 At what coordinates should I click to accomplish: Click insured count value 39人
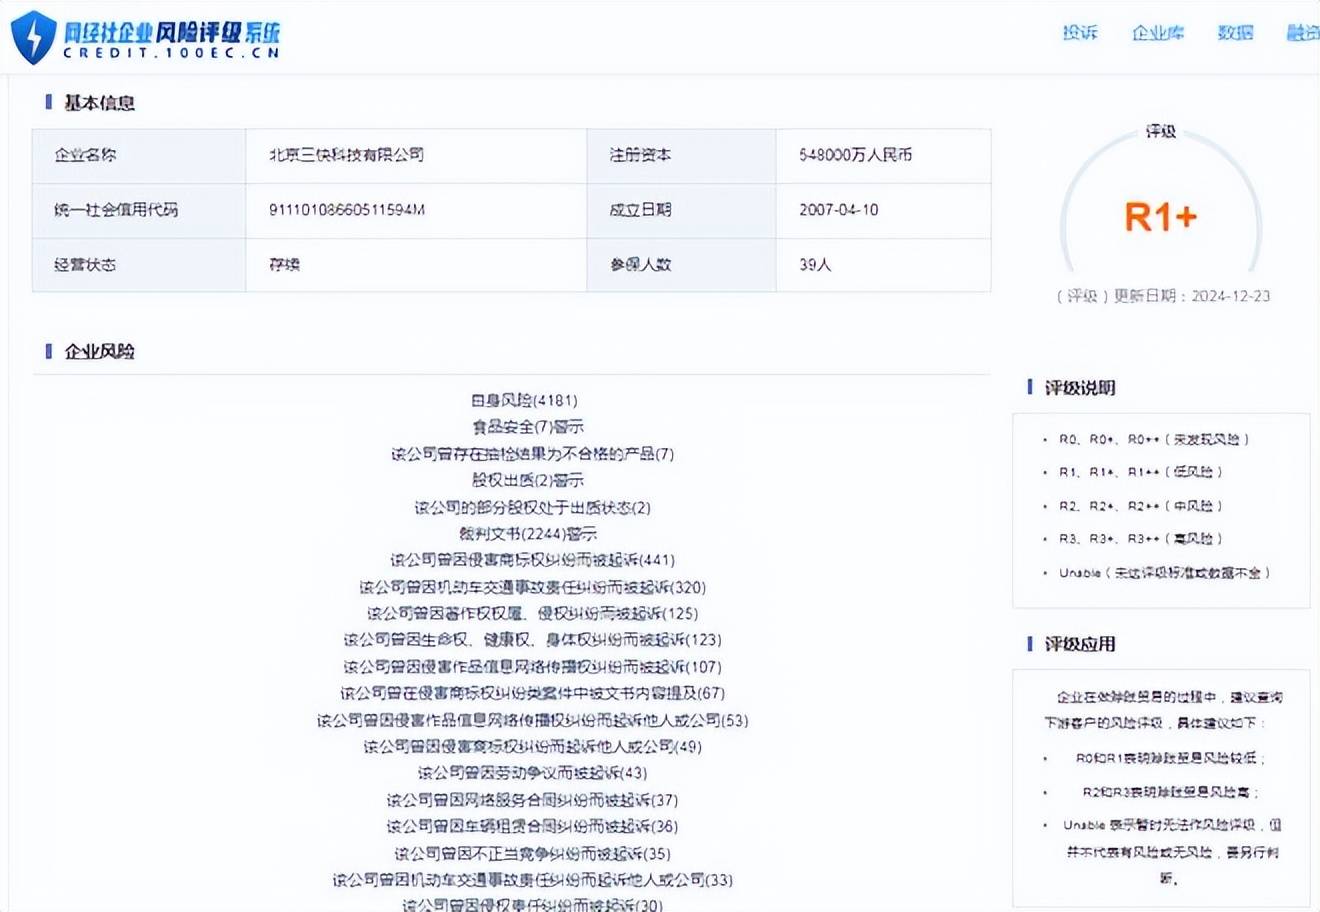coord(815,265)
